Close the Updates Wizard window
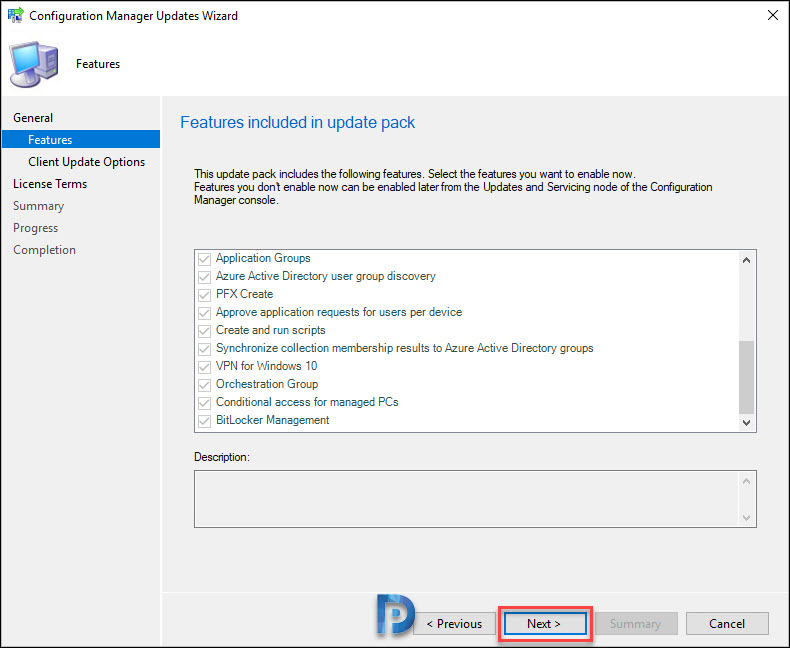 point(773,15)
